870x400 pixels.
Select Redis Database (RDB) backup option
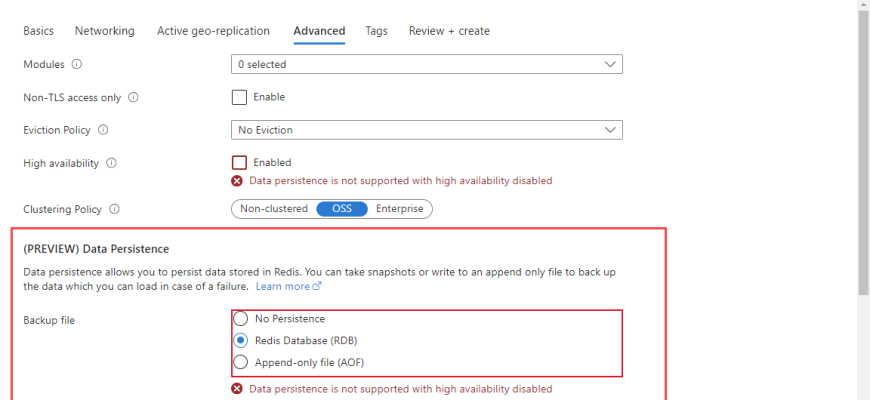coord(240,340)
